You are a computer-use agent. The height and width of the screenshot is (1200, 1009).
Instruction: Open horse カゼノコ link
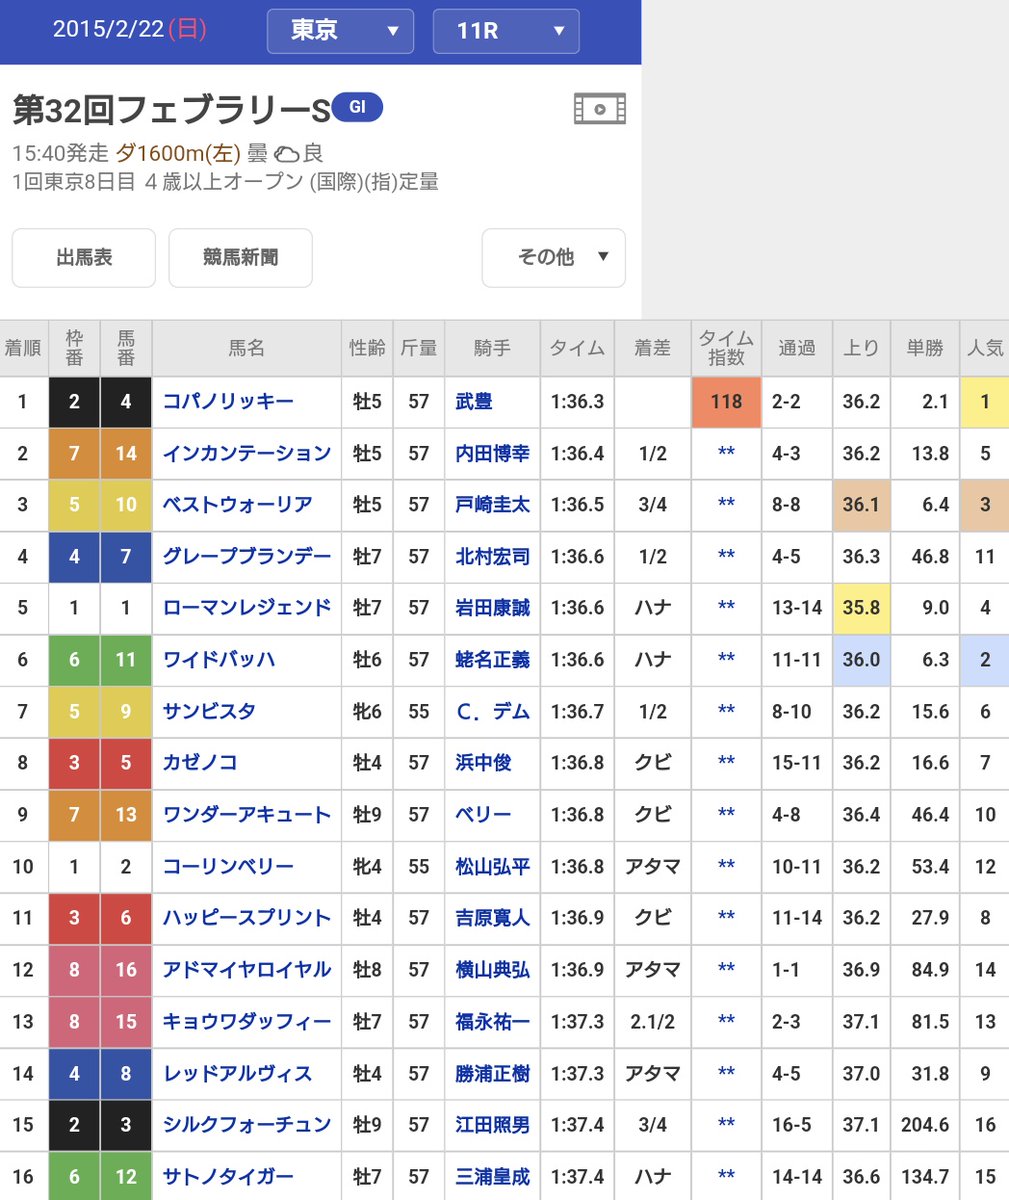tap(200, 763)
